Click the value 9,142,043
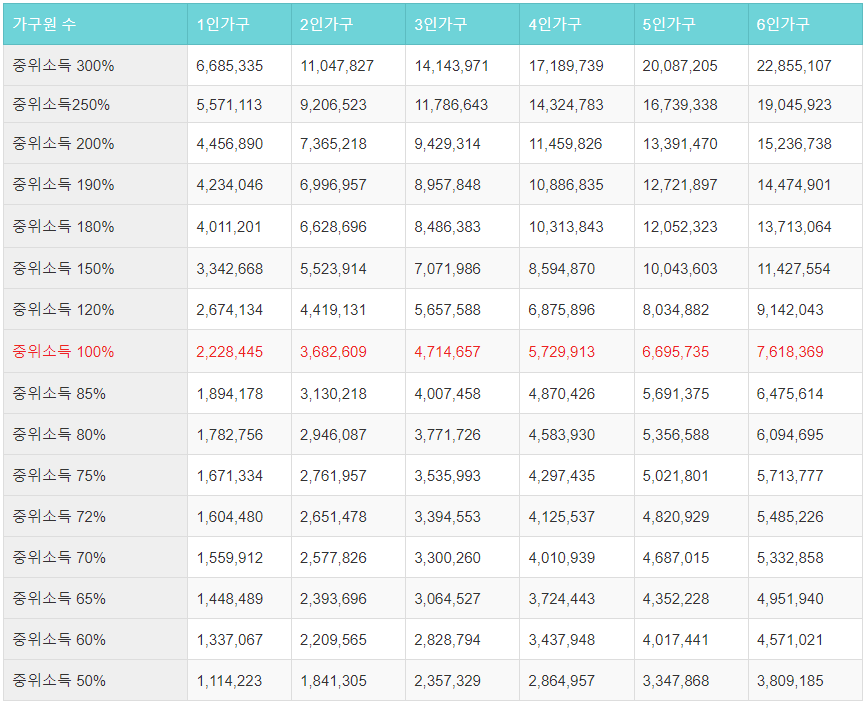This screenshot has width=867, height=707. coord(790,310)
